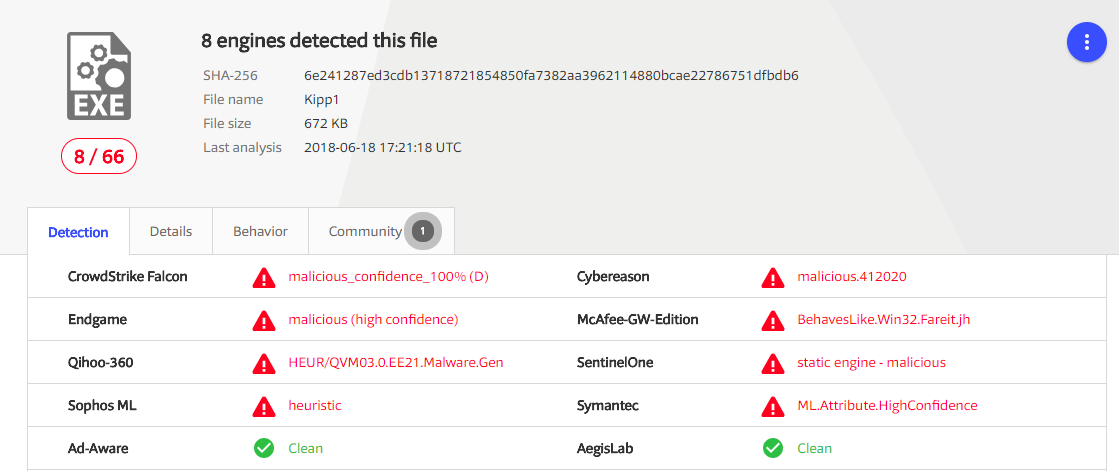Open the three-dot more options menu
This screenshot has height=471, width=1119.
pyautogui.click(x=1086, y=42)
